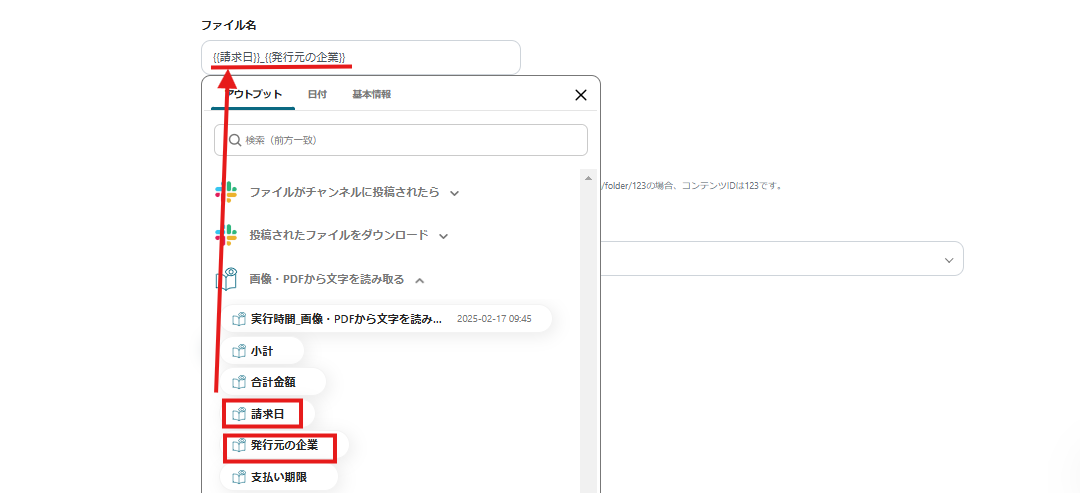The image size is (1080, 493).
Task: Insert the 請求日 output value
Action: [267, 414]
